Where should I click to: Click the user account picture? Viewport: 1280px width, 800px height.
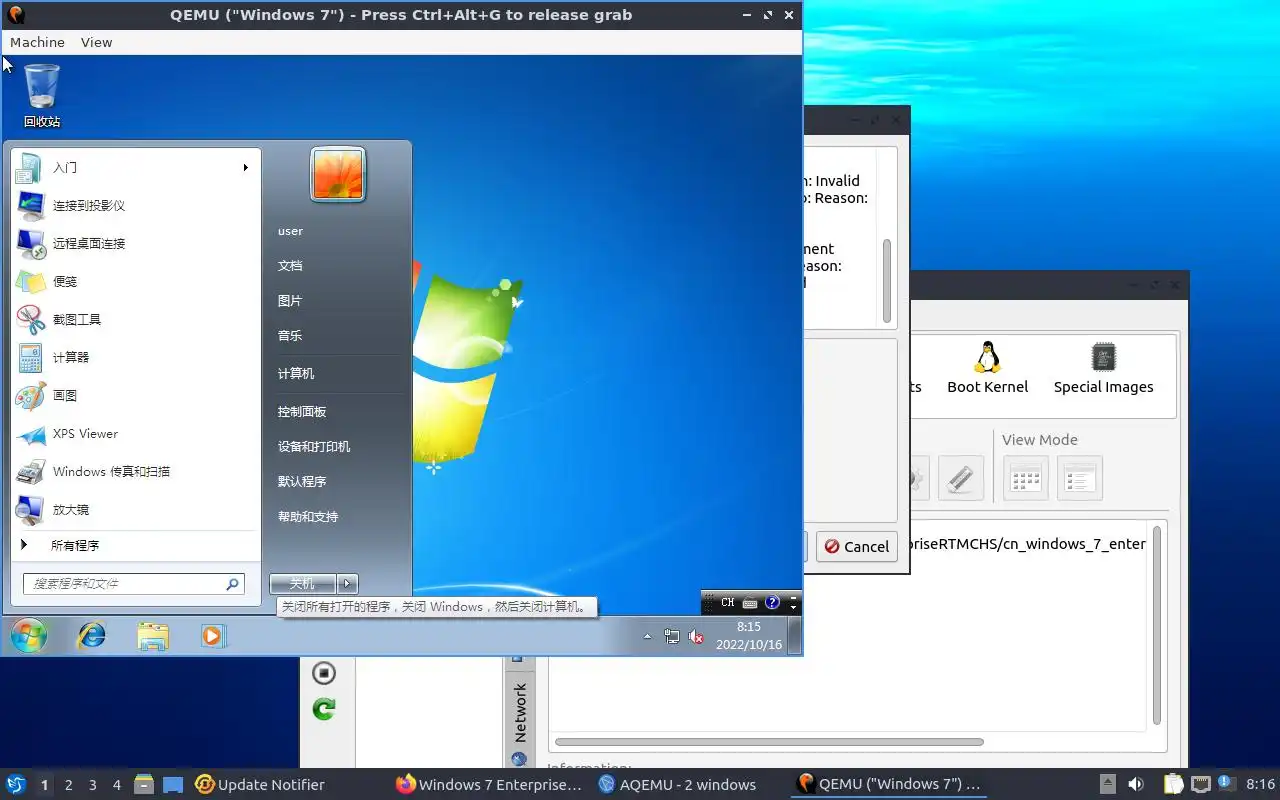point(338,175)
